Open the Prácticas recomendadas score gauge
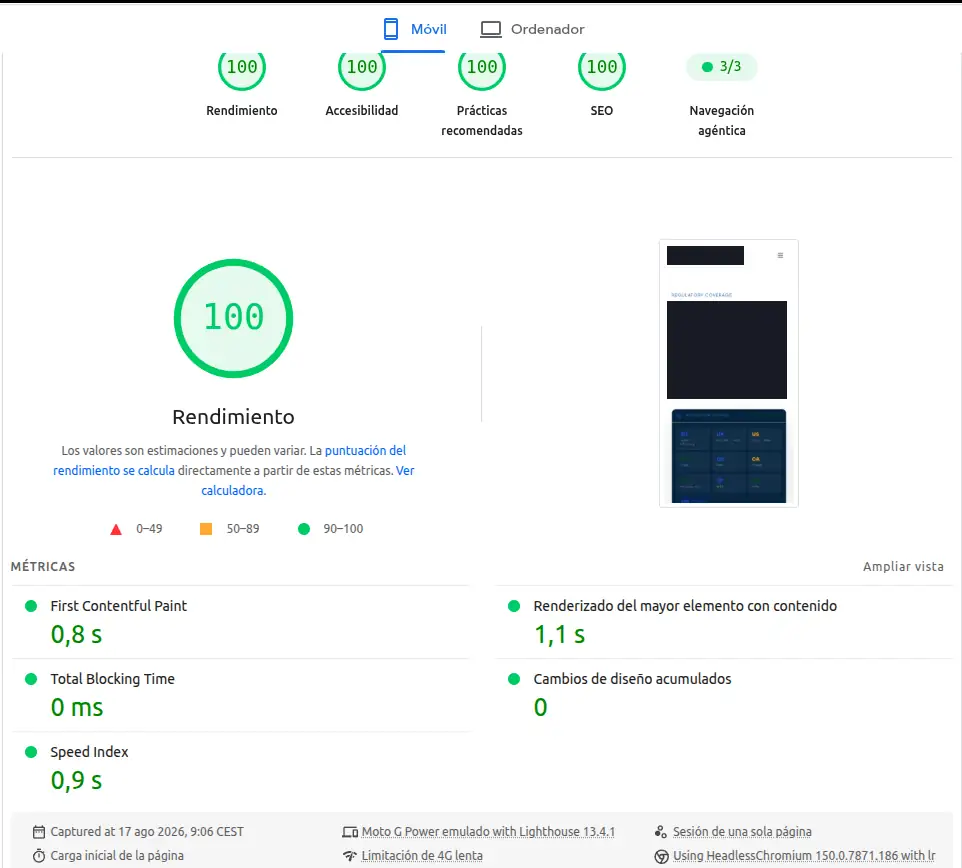The width and height of the screenshot is (962, 868). tap(482, 68)
